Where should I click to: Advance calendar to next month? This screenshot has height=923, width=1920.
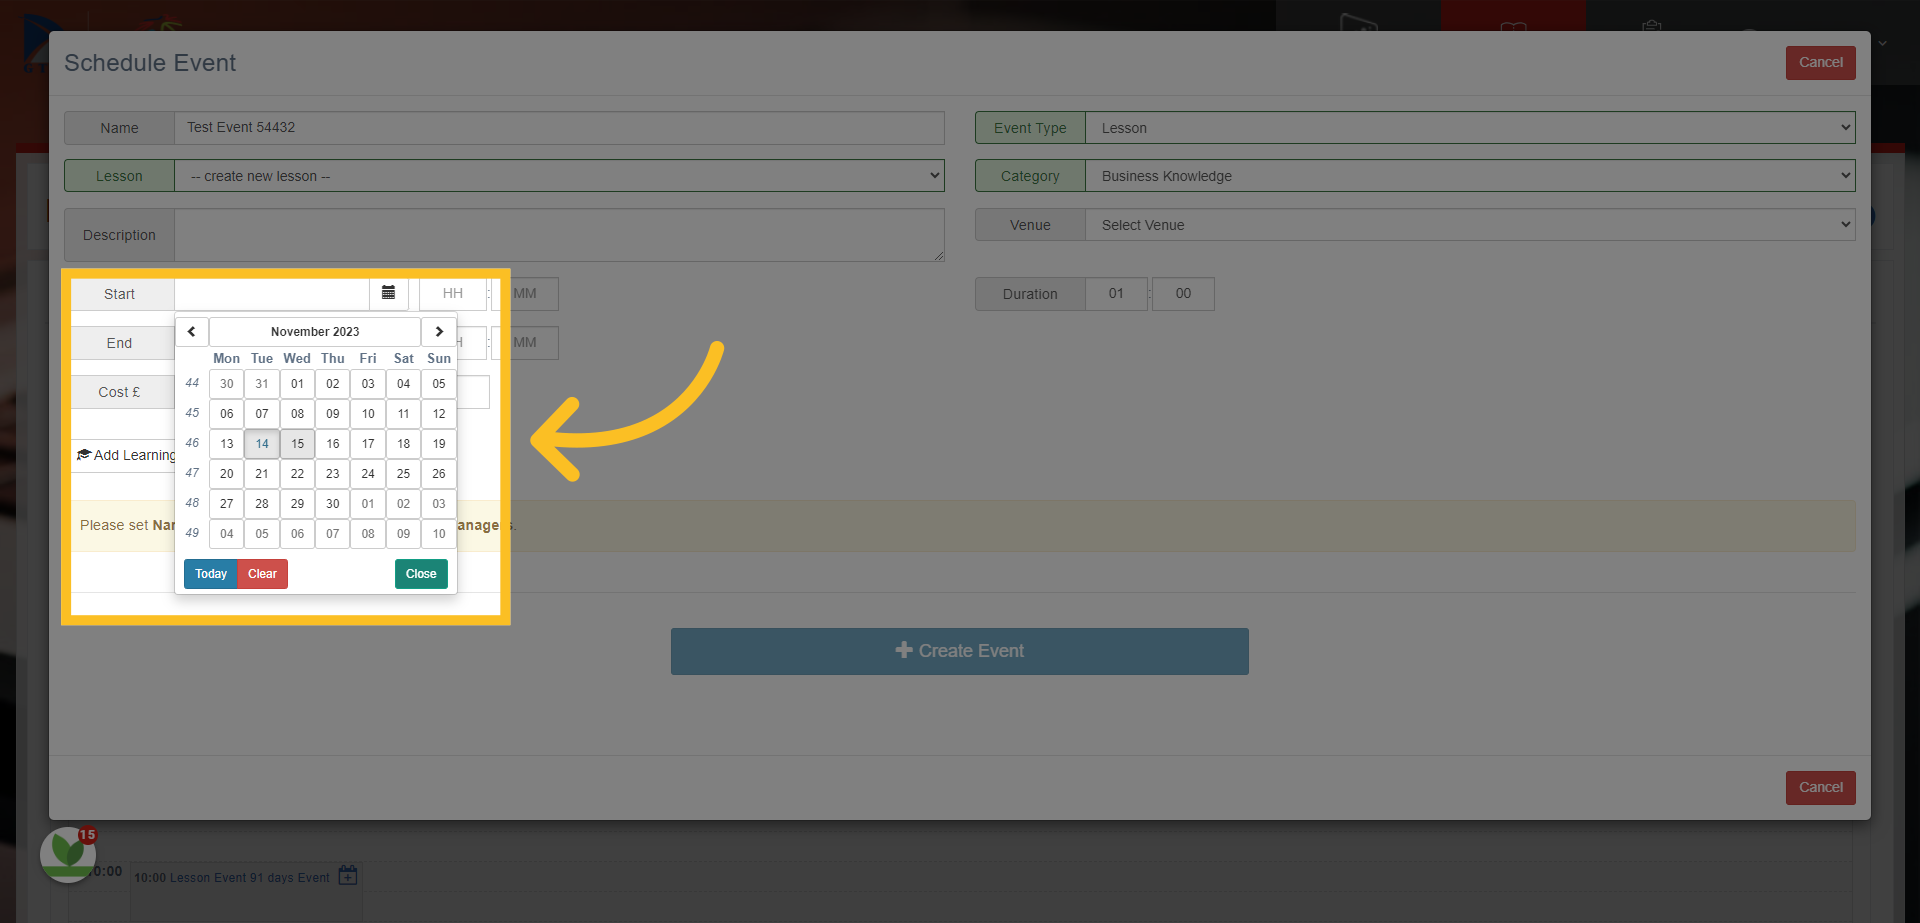pos(439,332)
